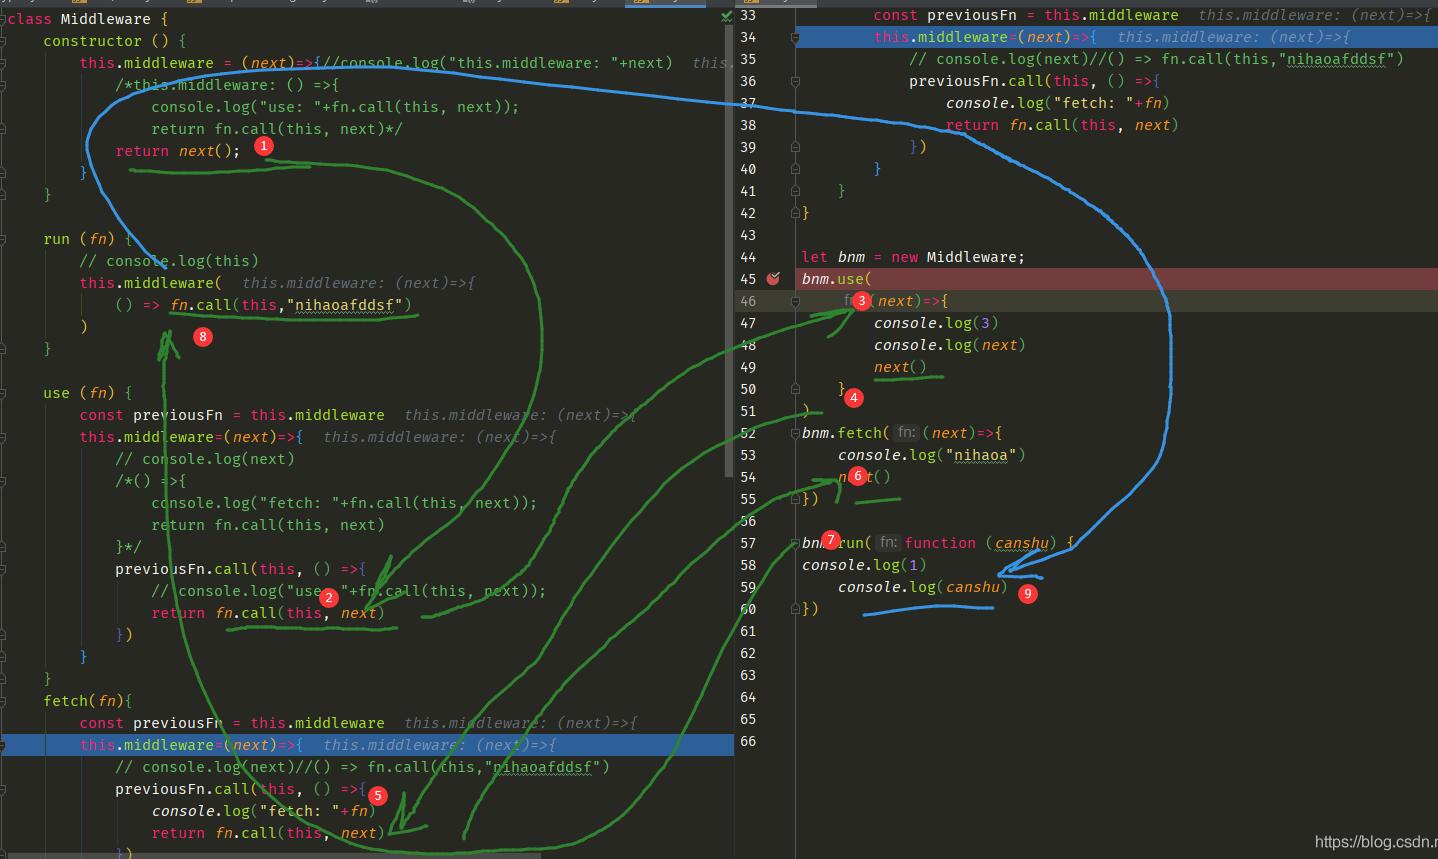This screenshot has height=859, width=1438.
Task: Click the breakpoint icon on line 45
Action: coord(773,279)
